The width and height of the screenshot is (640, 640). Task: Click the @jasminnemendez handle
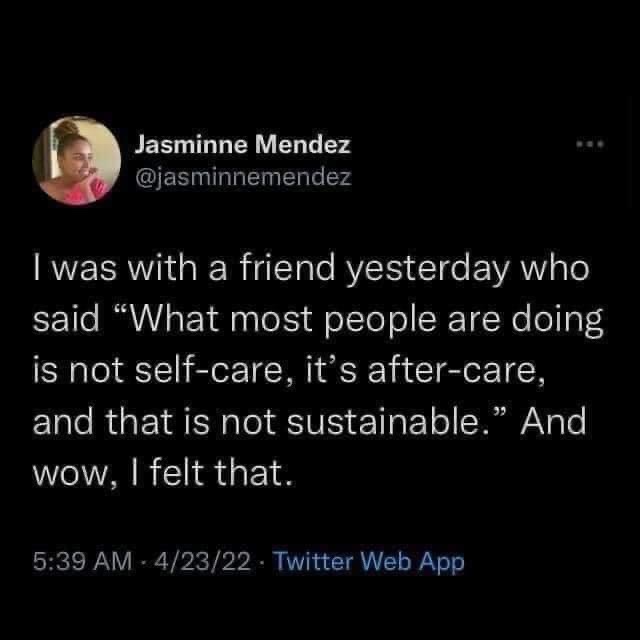[242, 177]
